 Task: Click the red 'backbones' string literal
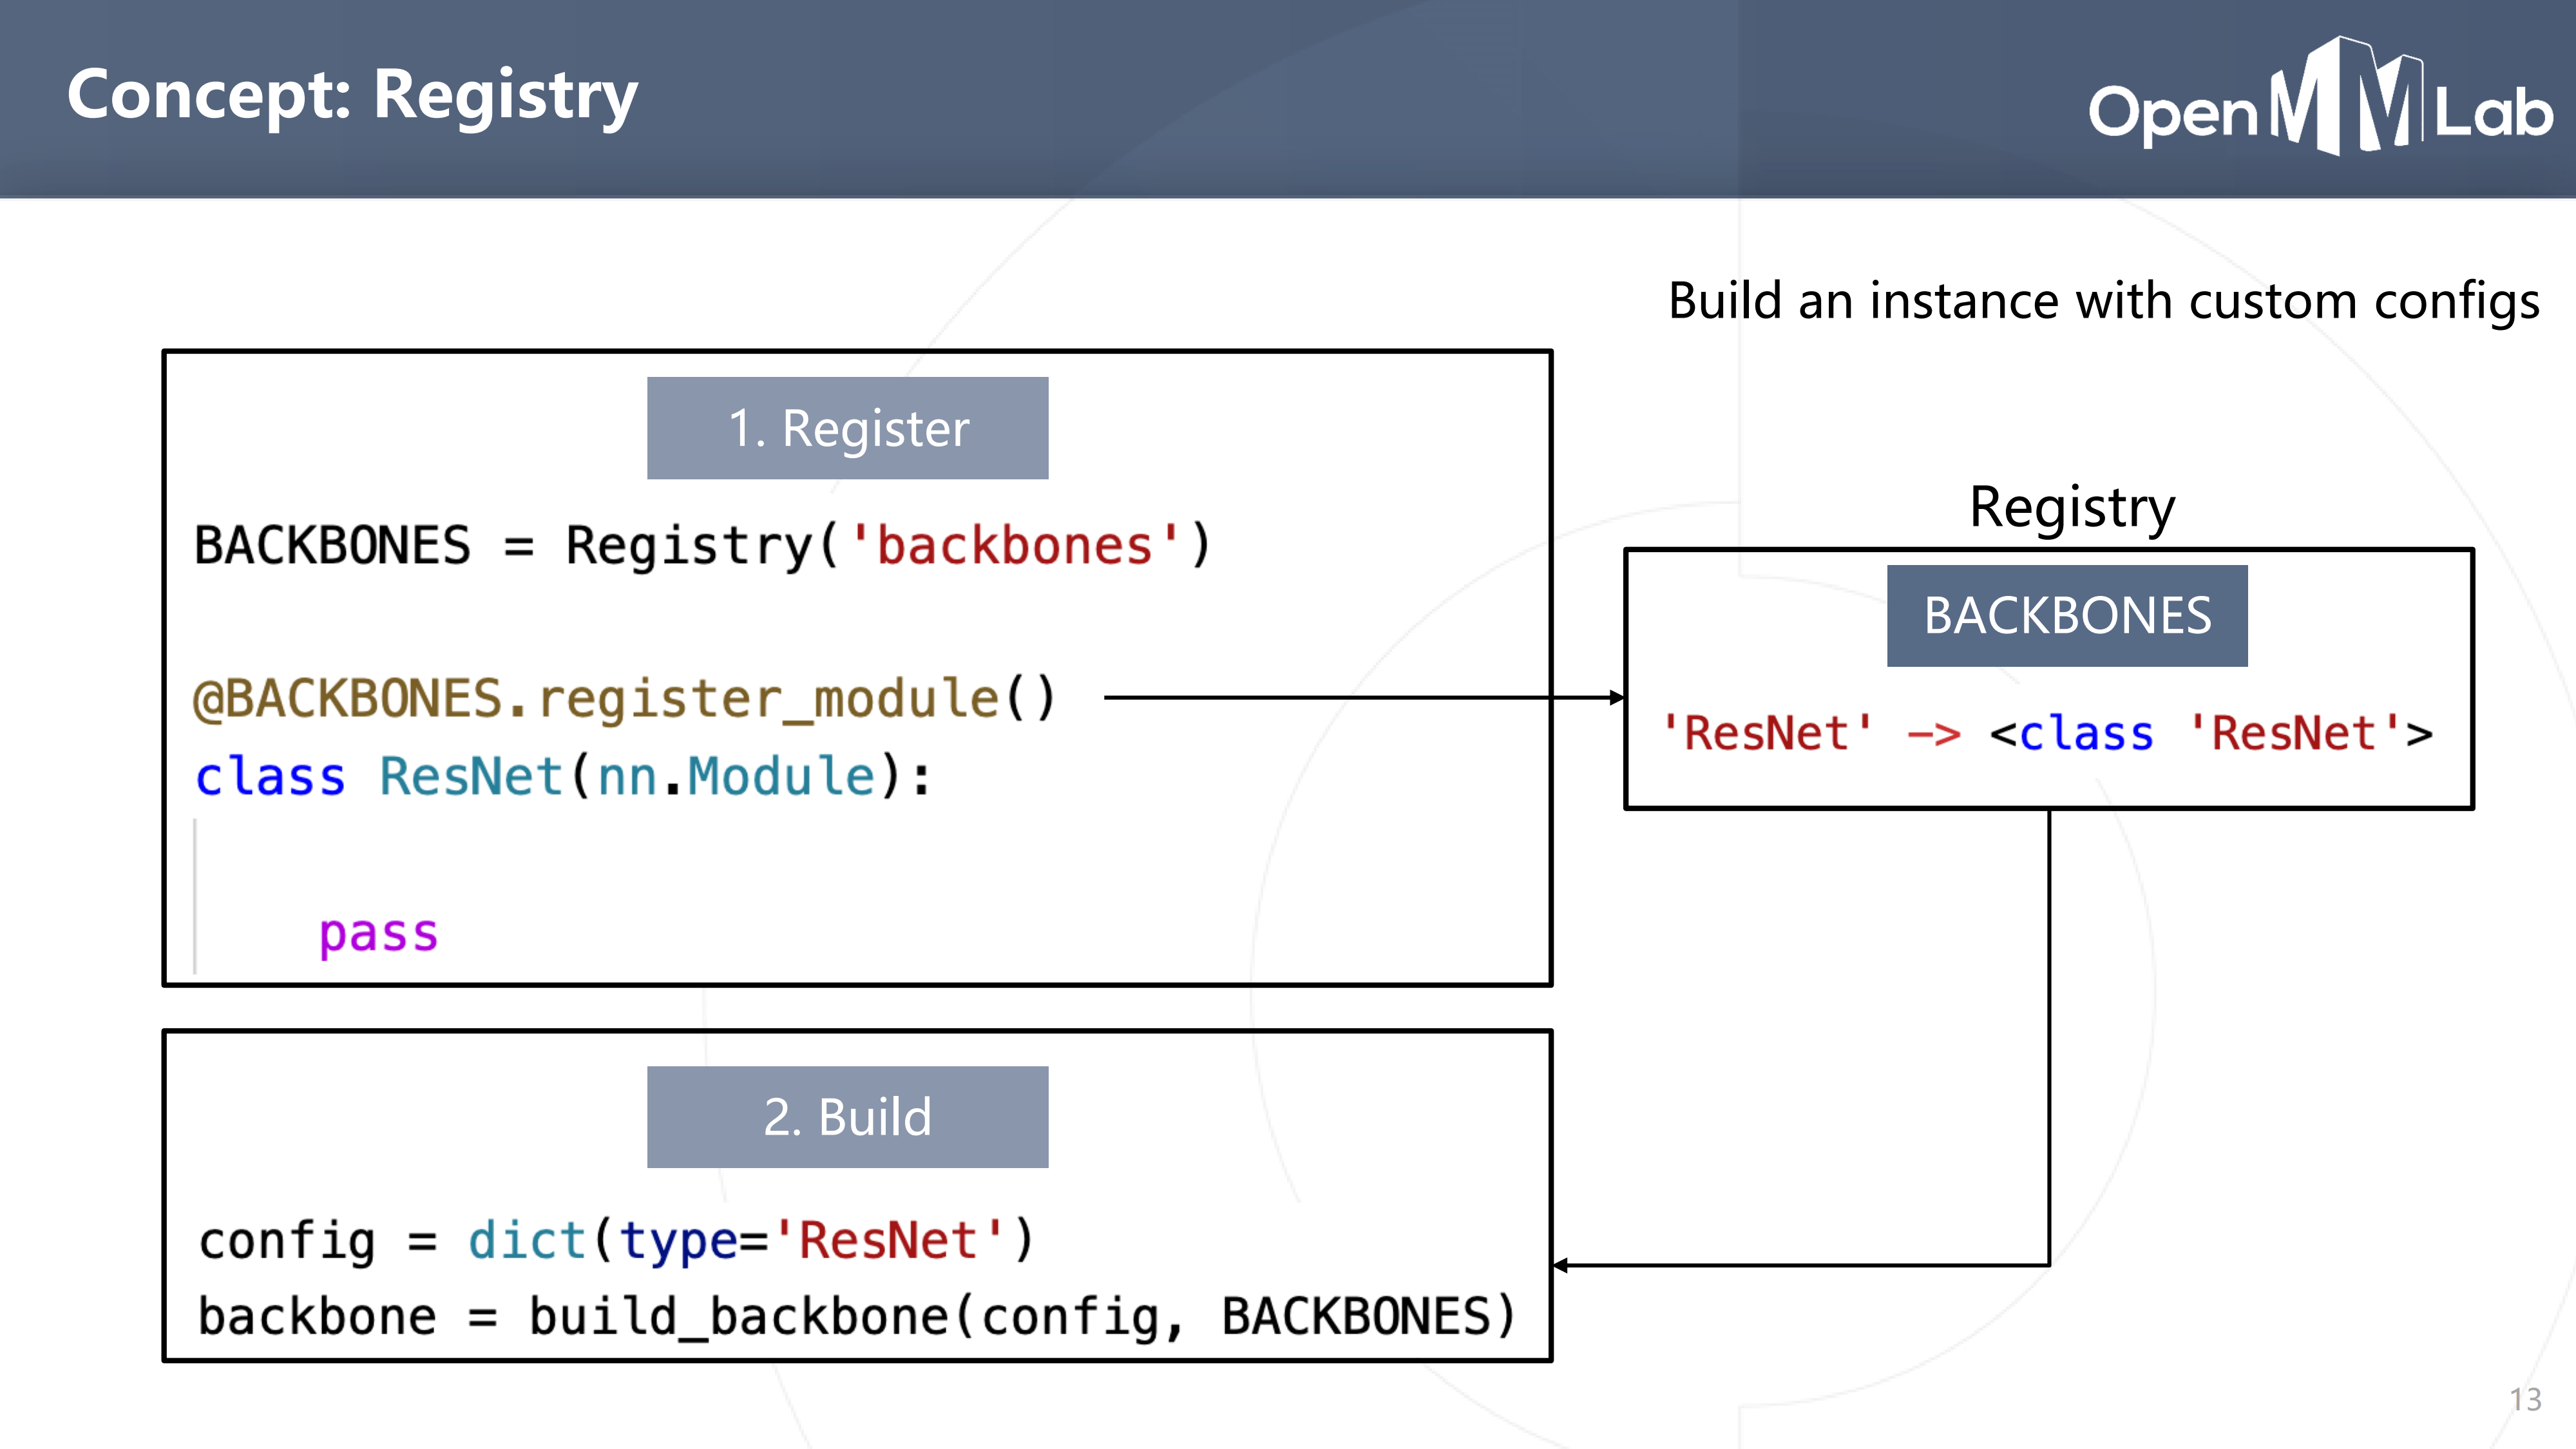click(x=1014, y=546)
